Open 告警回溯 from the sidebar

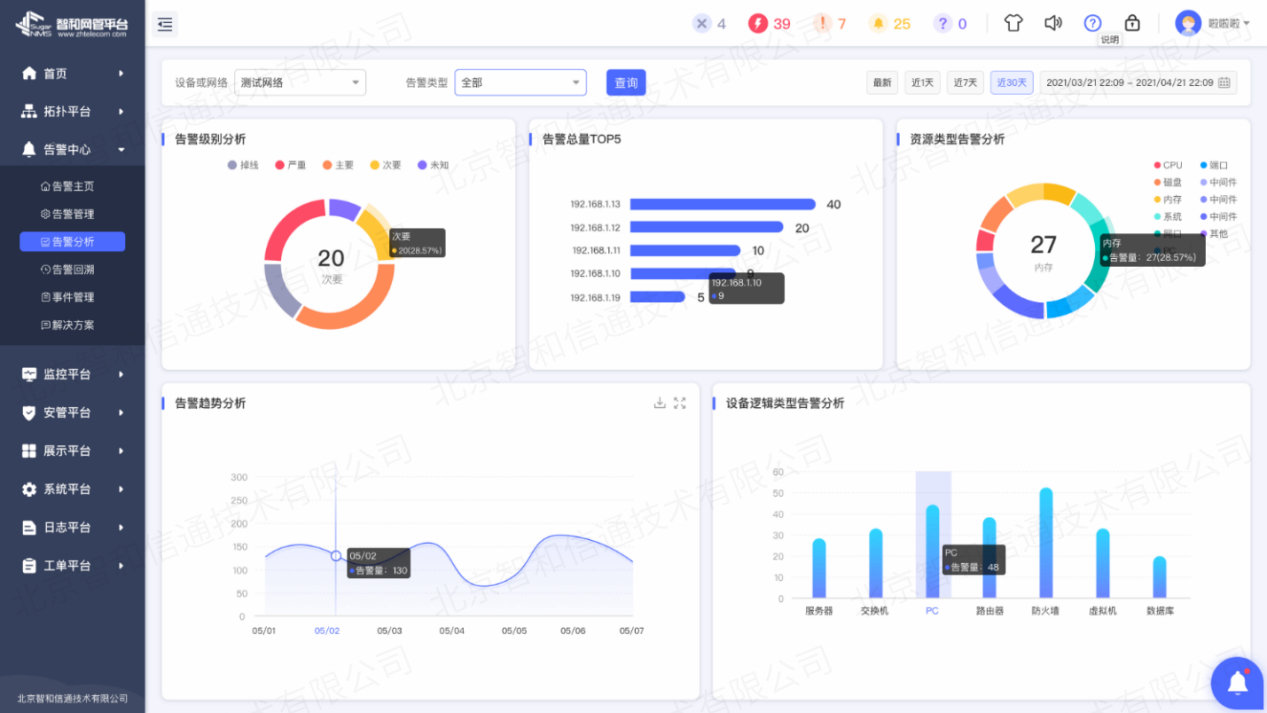pos(72,269)
